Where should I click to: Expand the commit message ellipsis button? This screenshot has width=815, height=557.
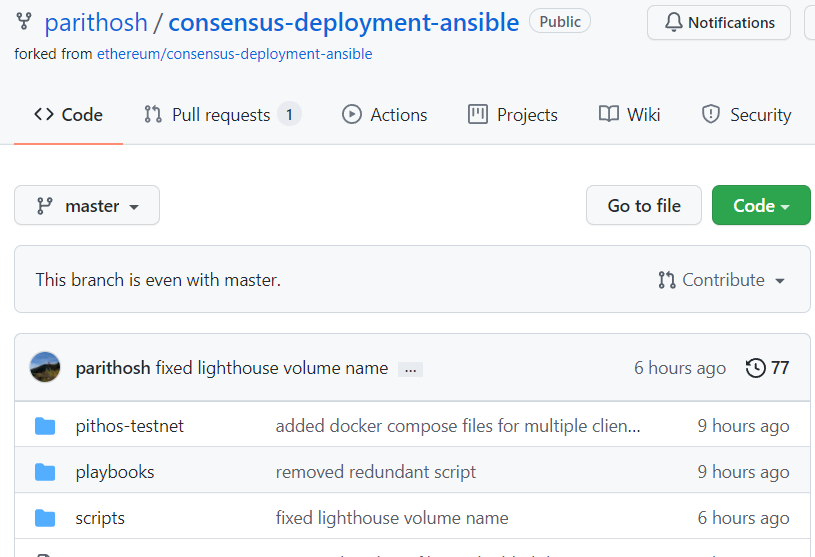[x=410, y=369]
